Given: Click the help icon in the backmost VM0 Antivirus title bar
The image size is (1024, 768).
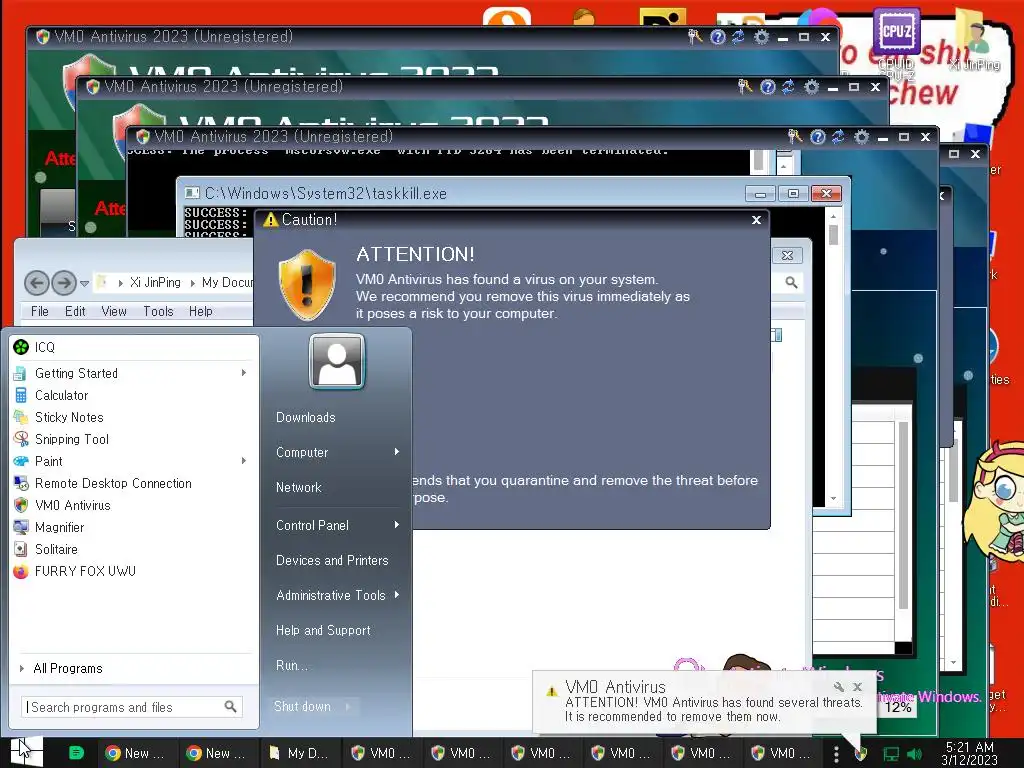Looking at the screenshot, I should click(718, 37).
